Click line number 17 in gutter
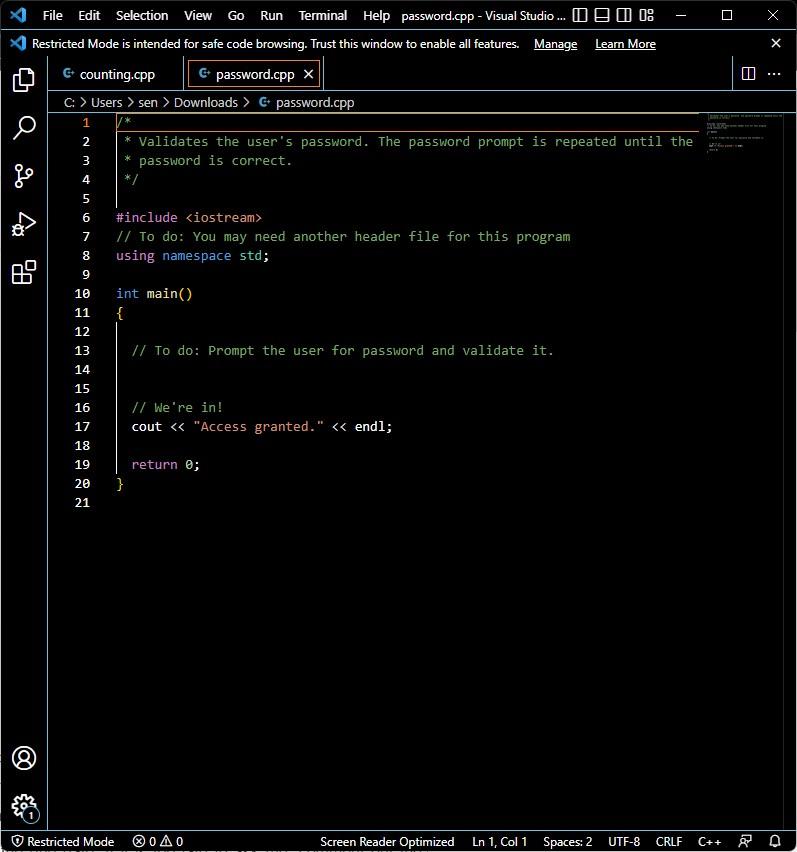This screenshot has width=797, height=852. coord(82,427)
